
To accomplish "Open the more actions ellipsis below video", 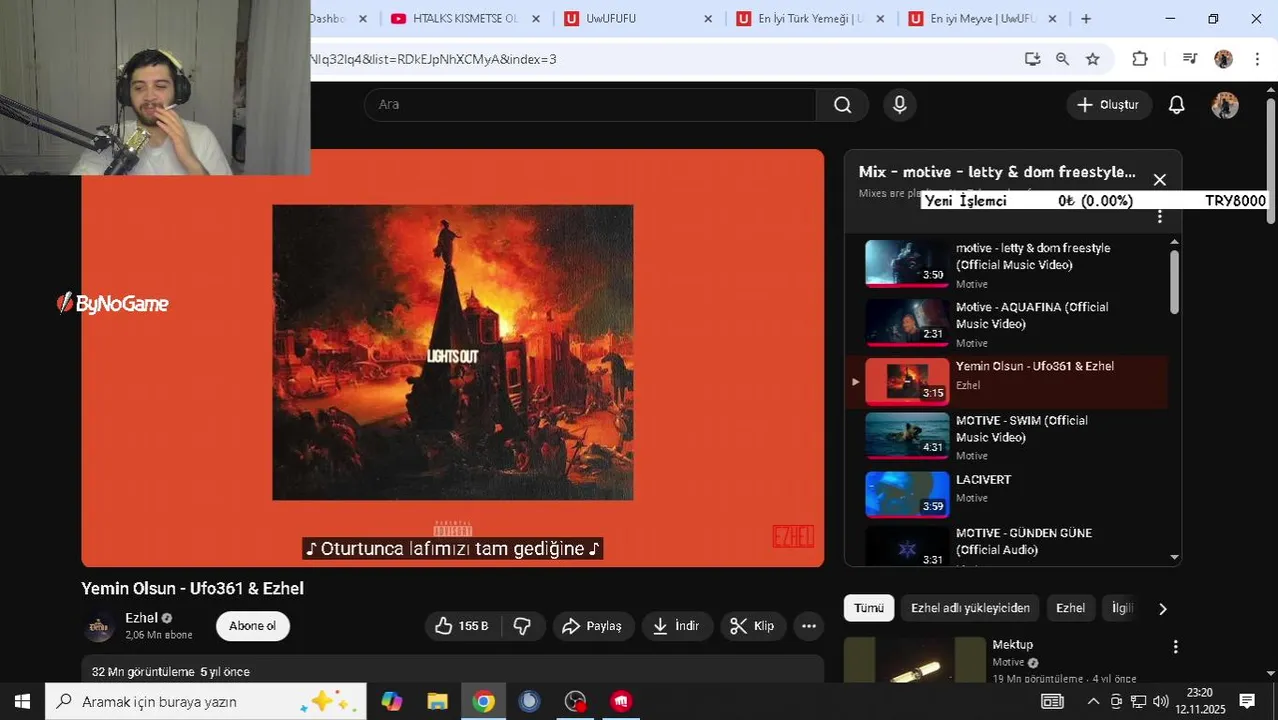I will pos(809,626).
